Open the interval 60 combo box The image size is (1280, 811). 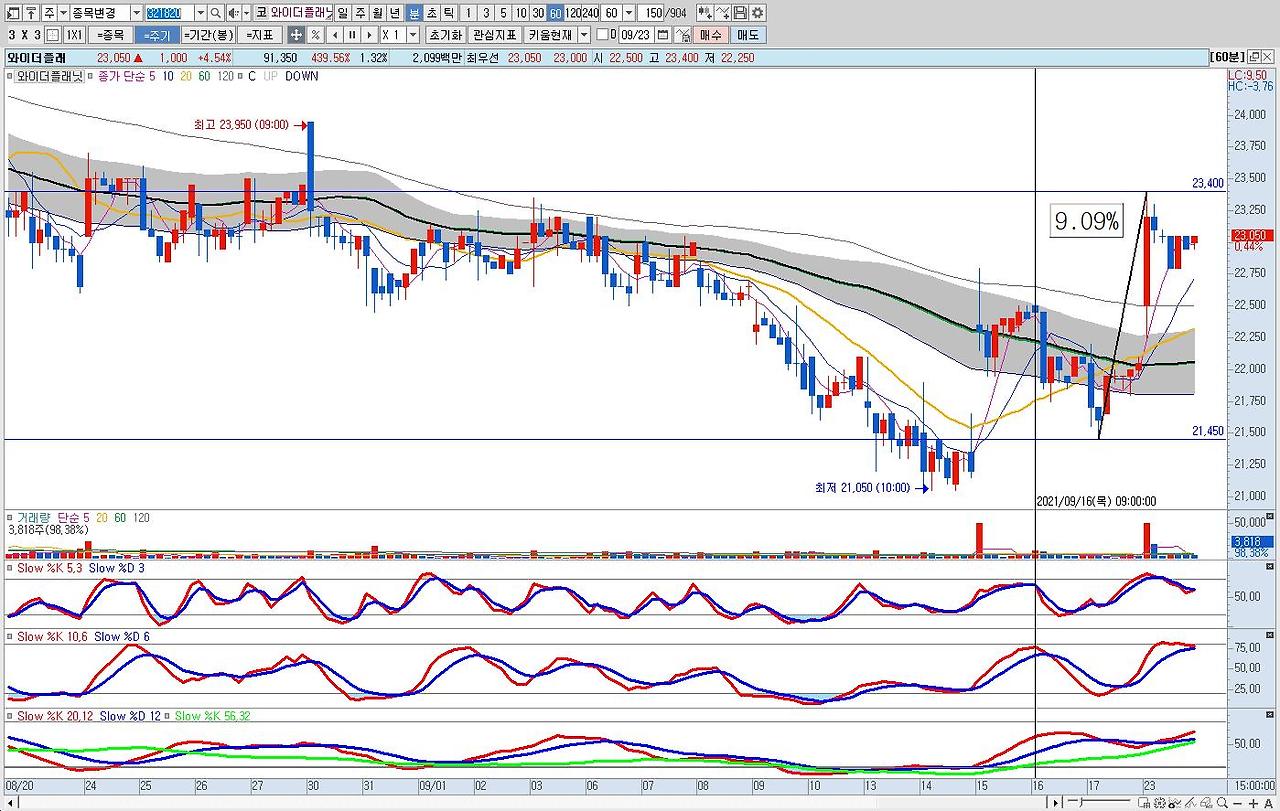[619, 13]
